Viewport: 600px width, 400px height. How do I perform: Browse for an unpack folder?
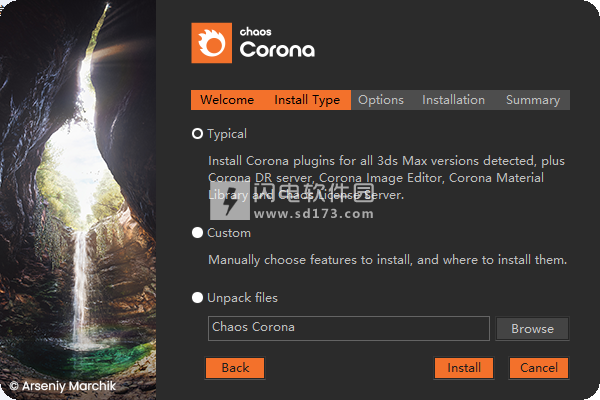tap(532, 328)
